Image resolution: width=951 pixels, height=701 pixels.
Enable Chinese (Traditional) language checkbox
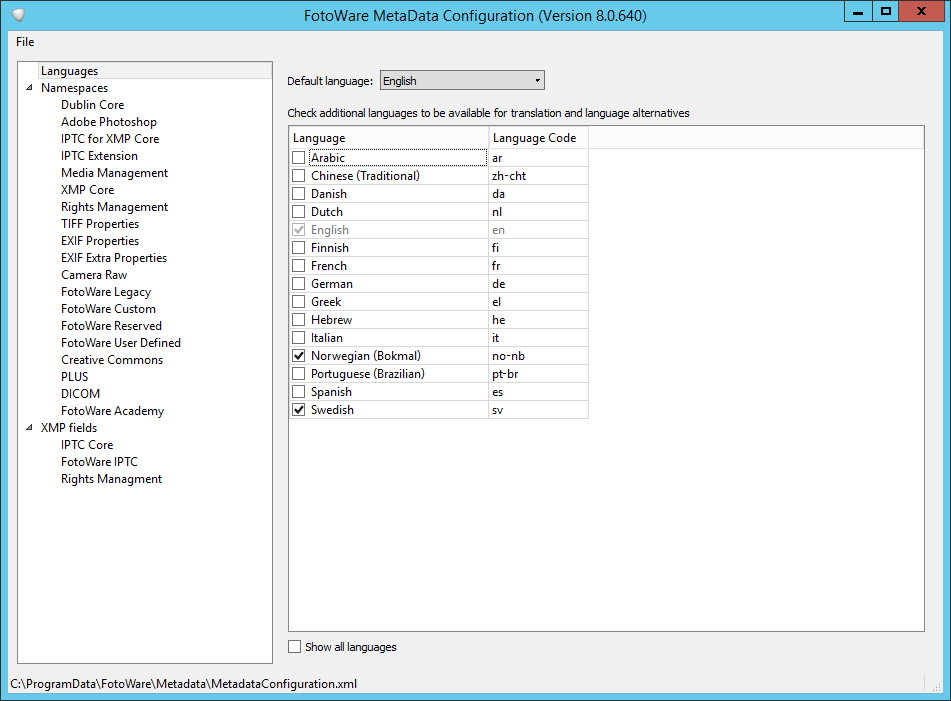click(x=298, y=176)
